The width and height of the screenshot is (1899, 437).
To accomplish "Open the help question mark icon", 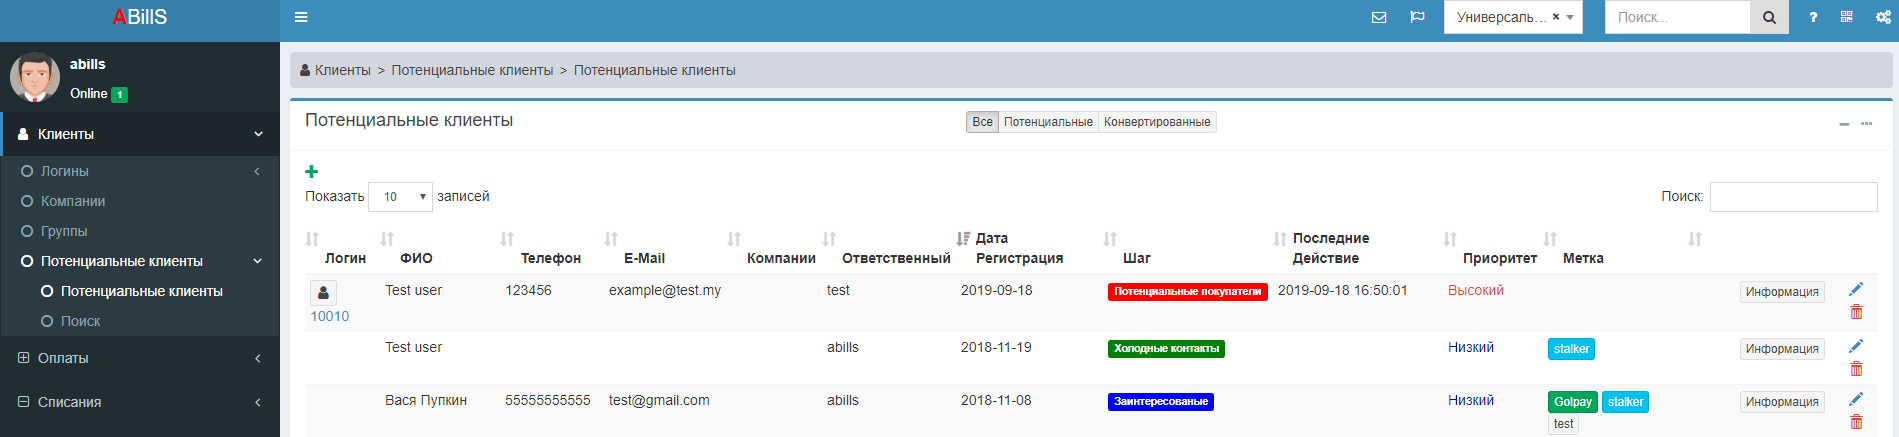I will point(1813,17).
